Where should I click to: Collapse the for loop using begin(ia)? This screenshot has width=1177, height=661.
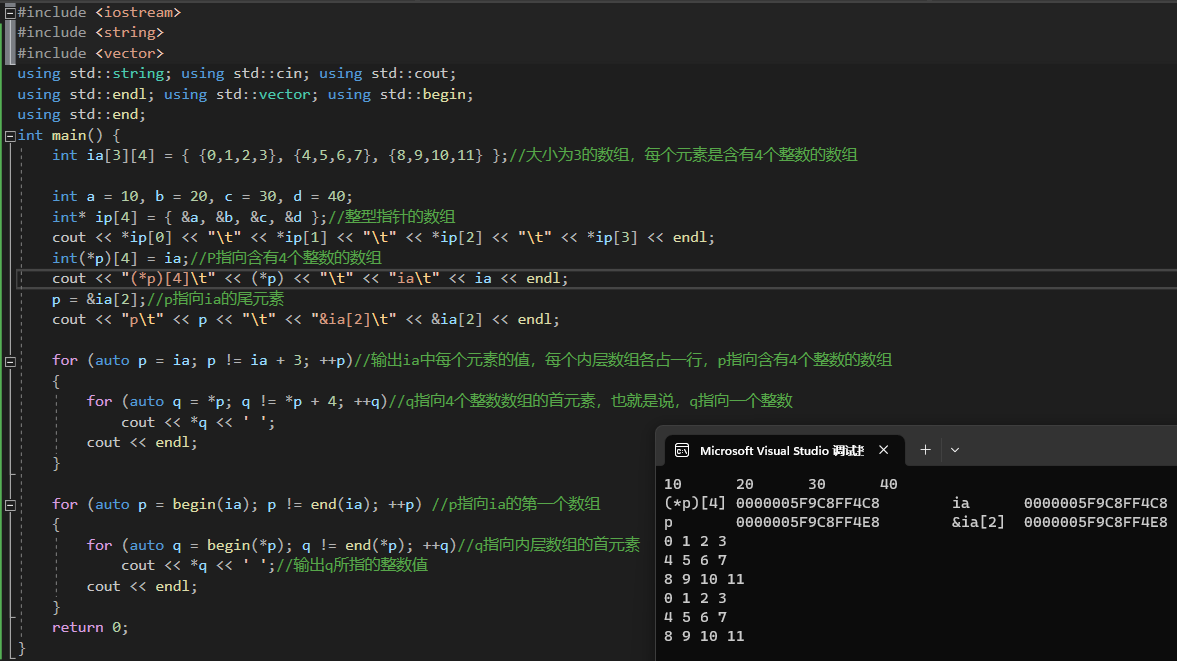(10, 504)
